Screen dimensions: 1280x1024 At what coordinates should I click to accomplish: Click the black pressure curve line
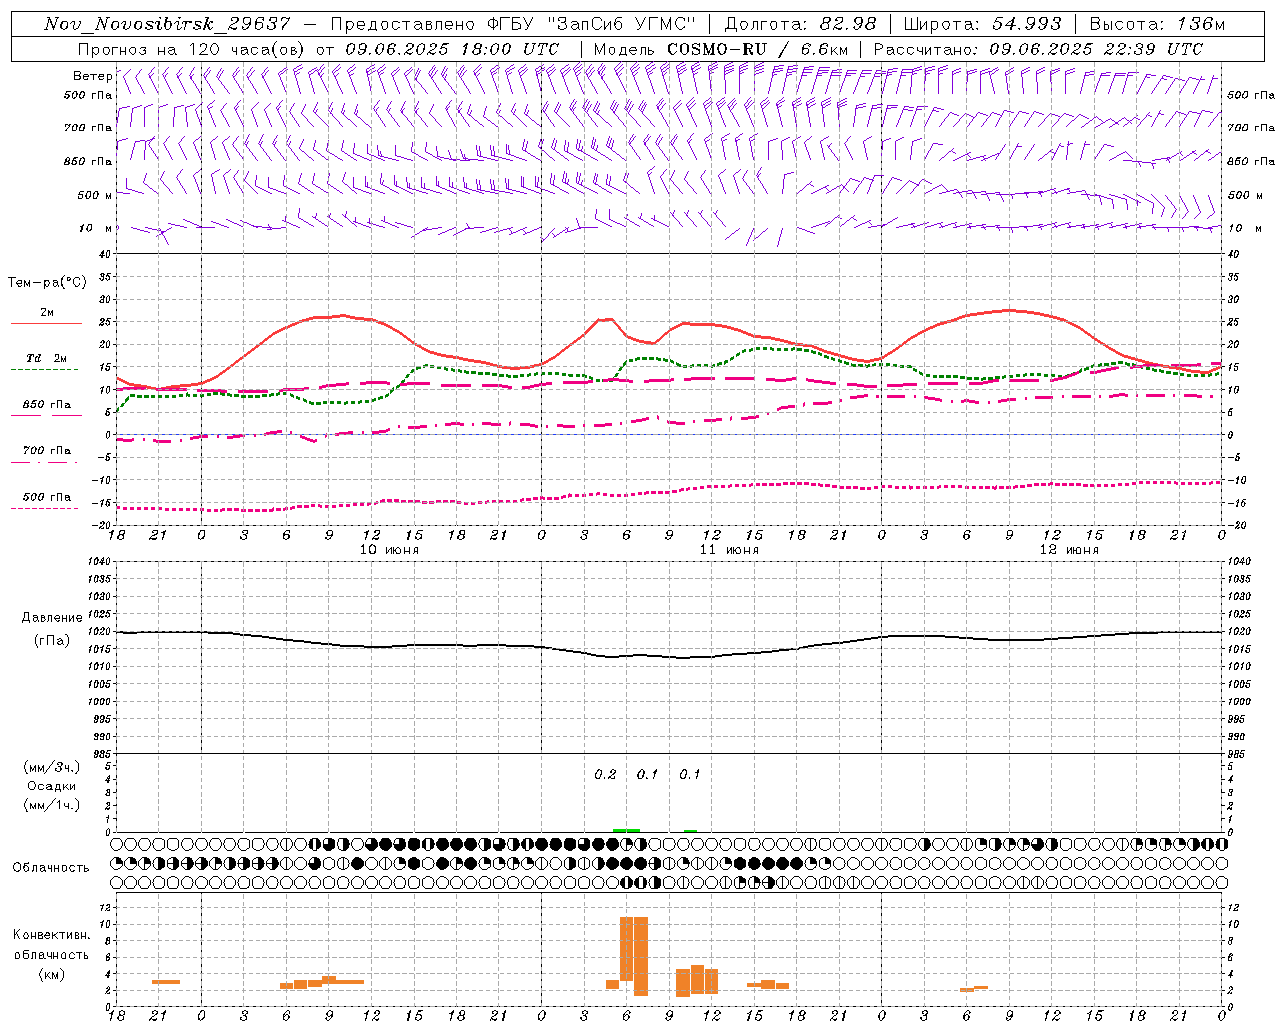670,657
